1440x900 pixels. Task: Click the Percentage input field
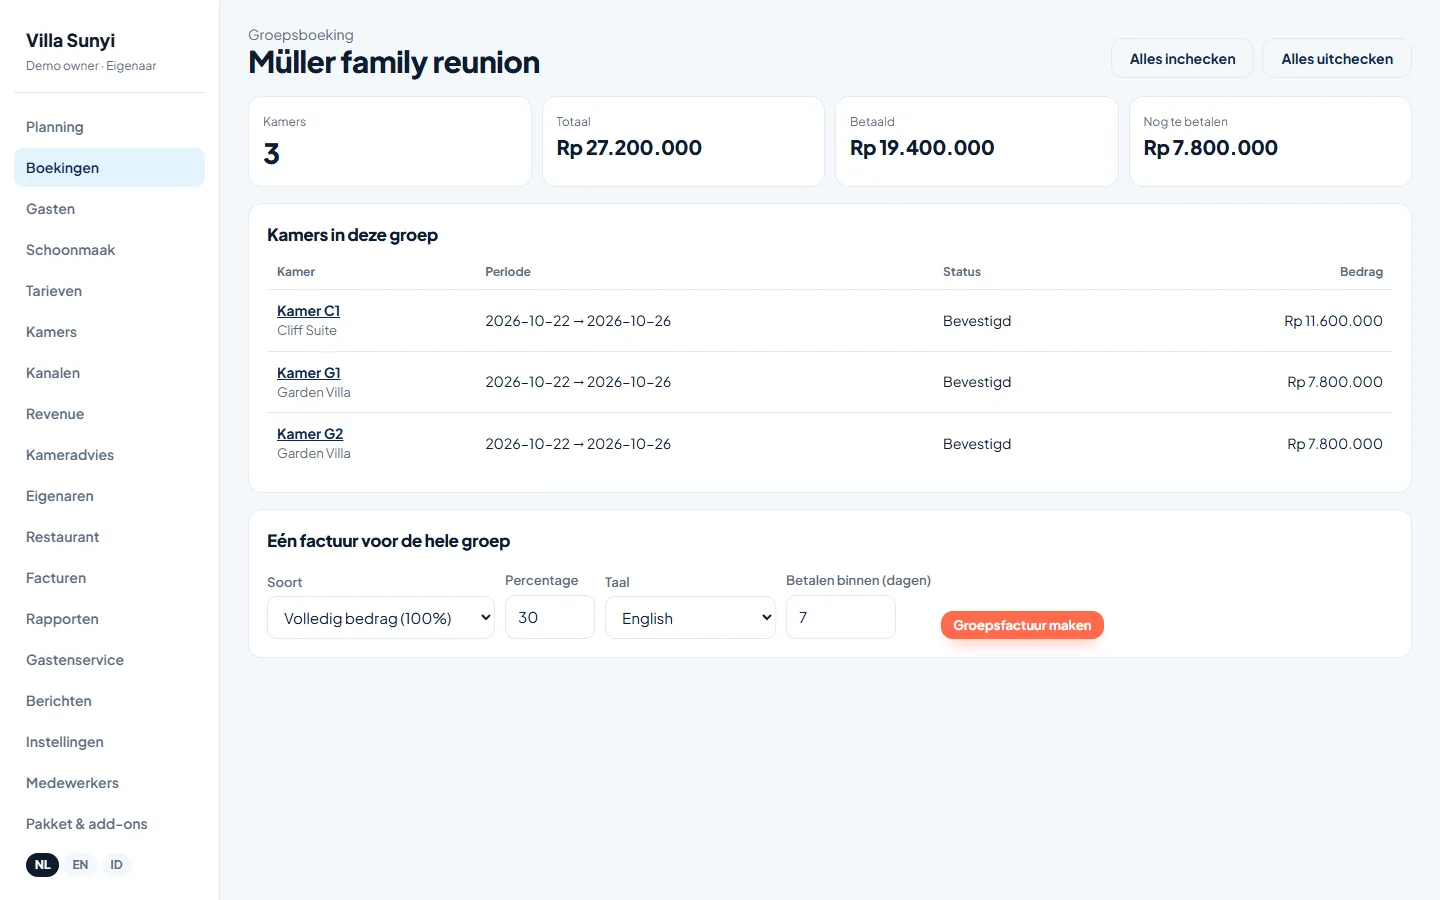[x=550, y=617]
